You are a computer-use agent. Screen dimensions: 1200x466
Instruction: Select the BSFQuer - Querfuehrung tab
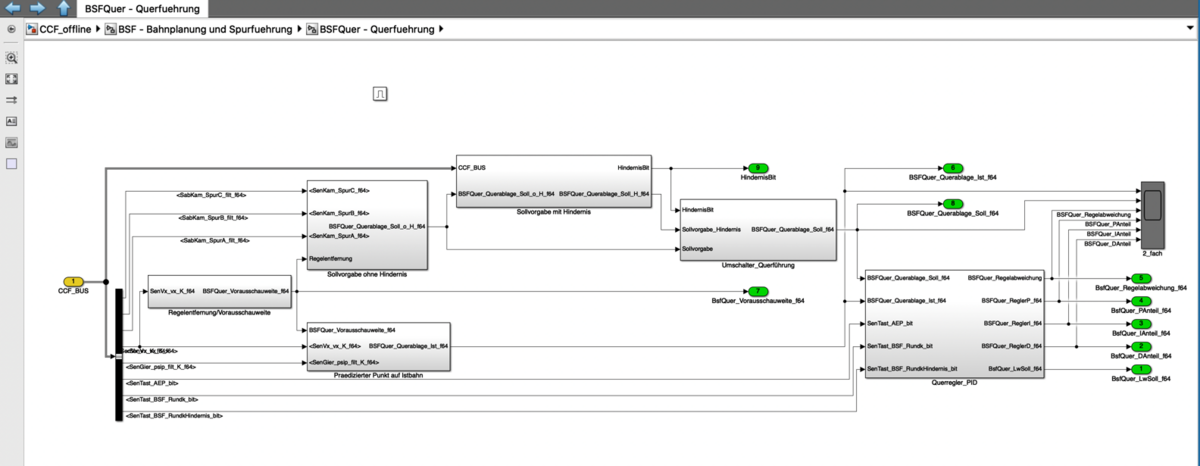coord(141,9)
